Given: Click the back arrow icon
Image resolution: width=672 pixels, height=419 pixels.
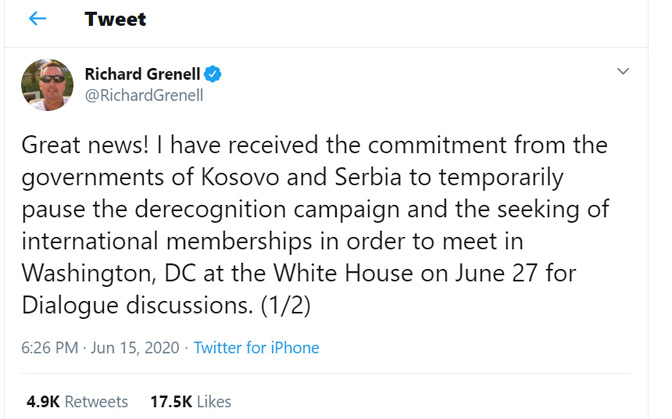Looking at the screenshot, I should pyautogui.click(x=37, y=19).
